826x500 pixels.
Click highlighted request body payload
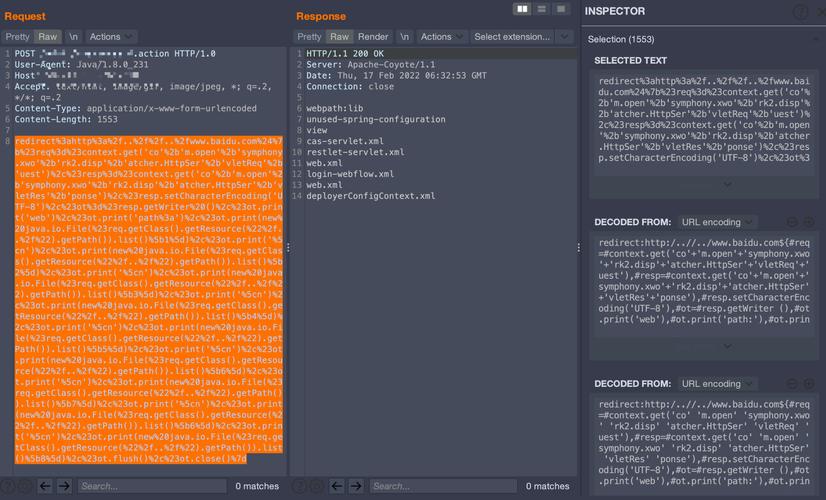(x=149, y=300)
